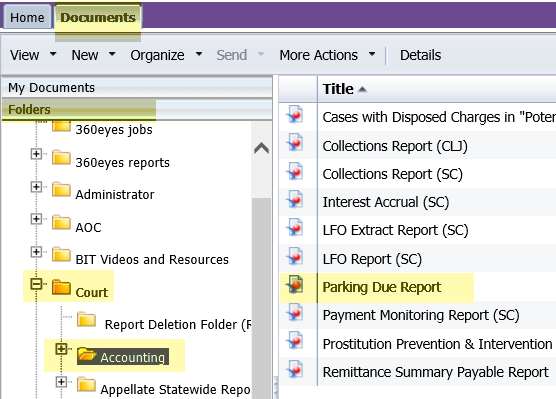
Task: Select Report Deletion Folder label
Action: point(178,325)
